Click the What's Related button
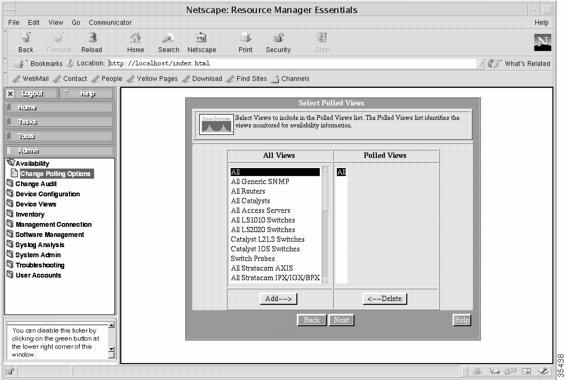566x380 pixels. [519, 64]
